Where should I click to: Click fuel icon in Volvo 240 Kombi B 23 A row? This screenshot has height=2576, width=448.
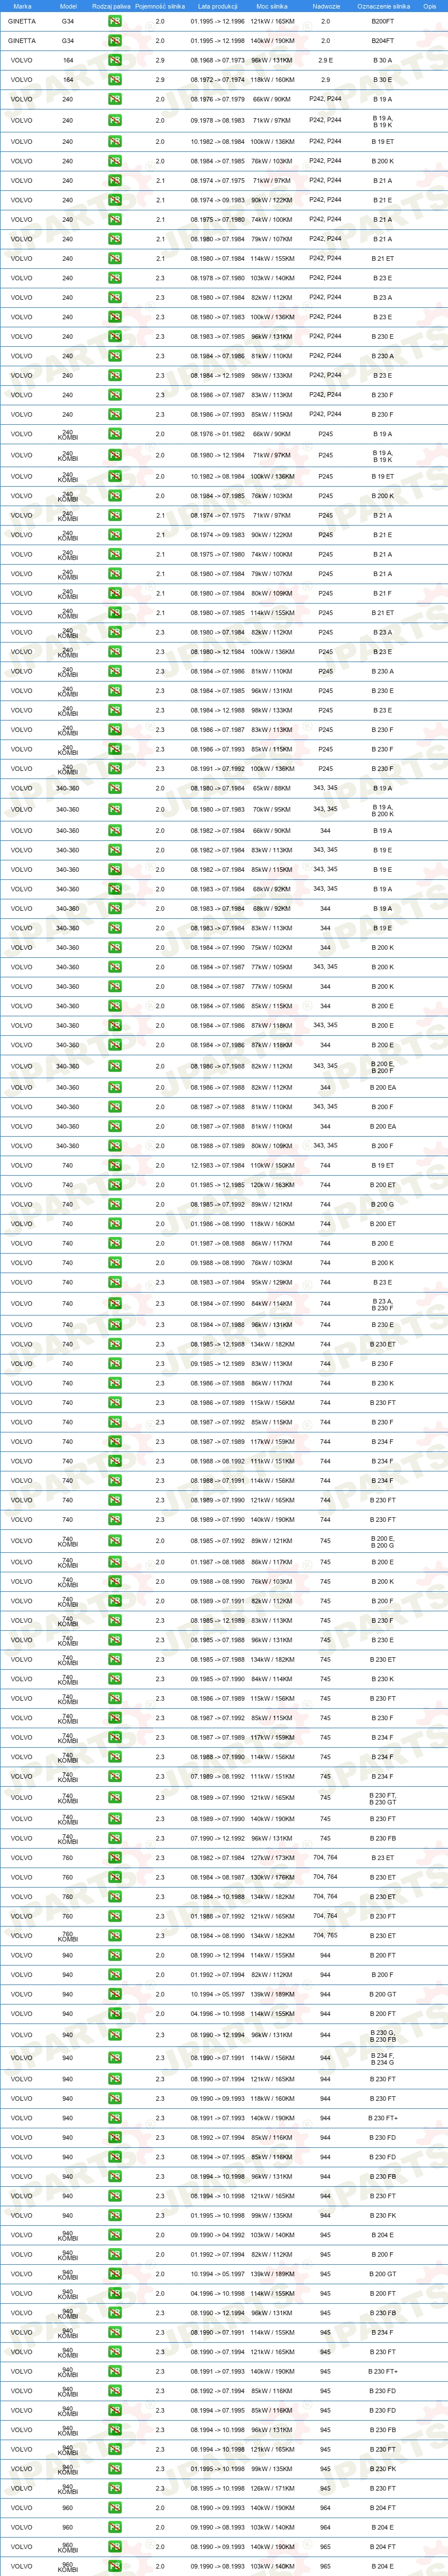click(115, 633)
